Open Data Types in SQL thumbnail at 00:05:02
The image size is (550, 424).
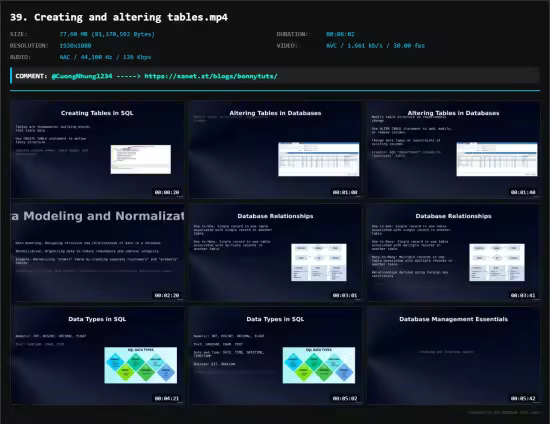pos(275,356)
